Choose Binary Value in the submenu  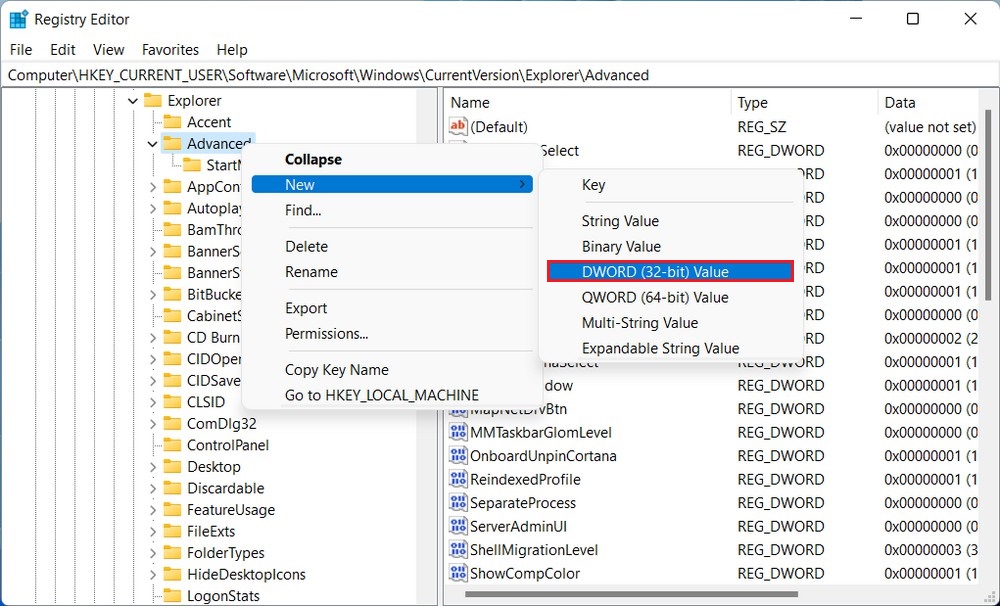(x=670, y=246)
